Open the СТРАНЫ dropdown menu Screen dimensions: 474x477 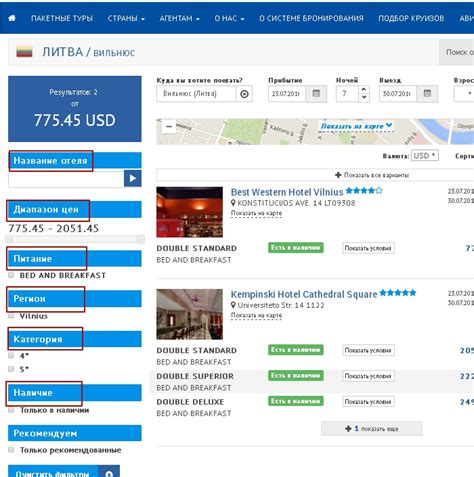coord(126,18)
